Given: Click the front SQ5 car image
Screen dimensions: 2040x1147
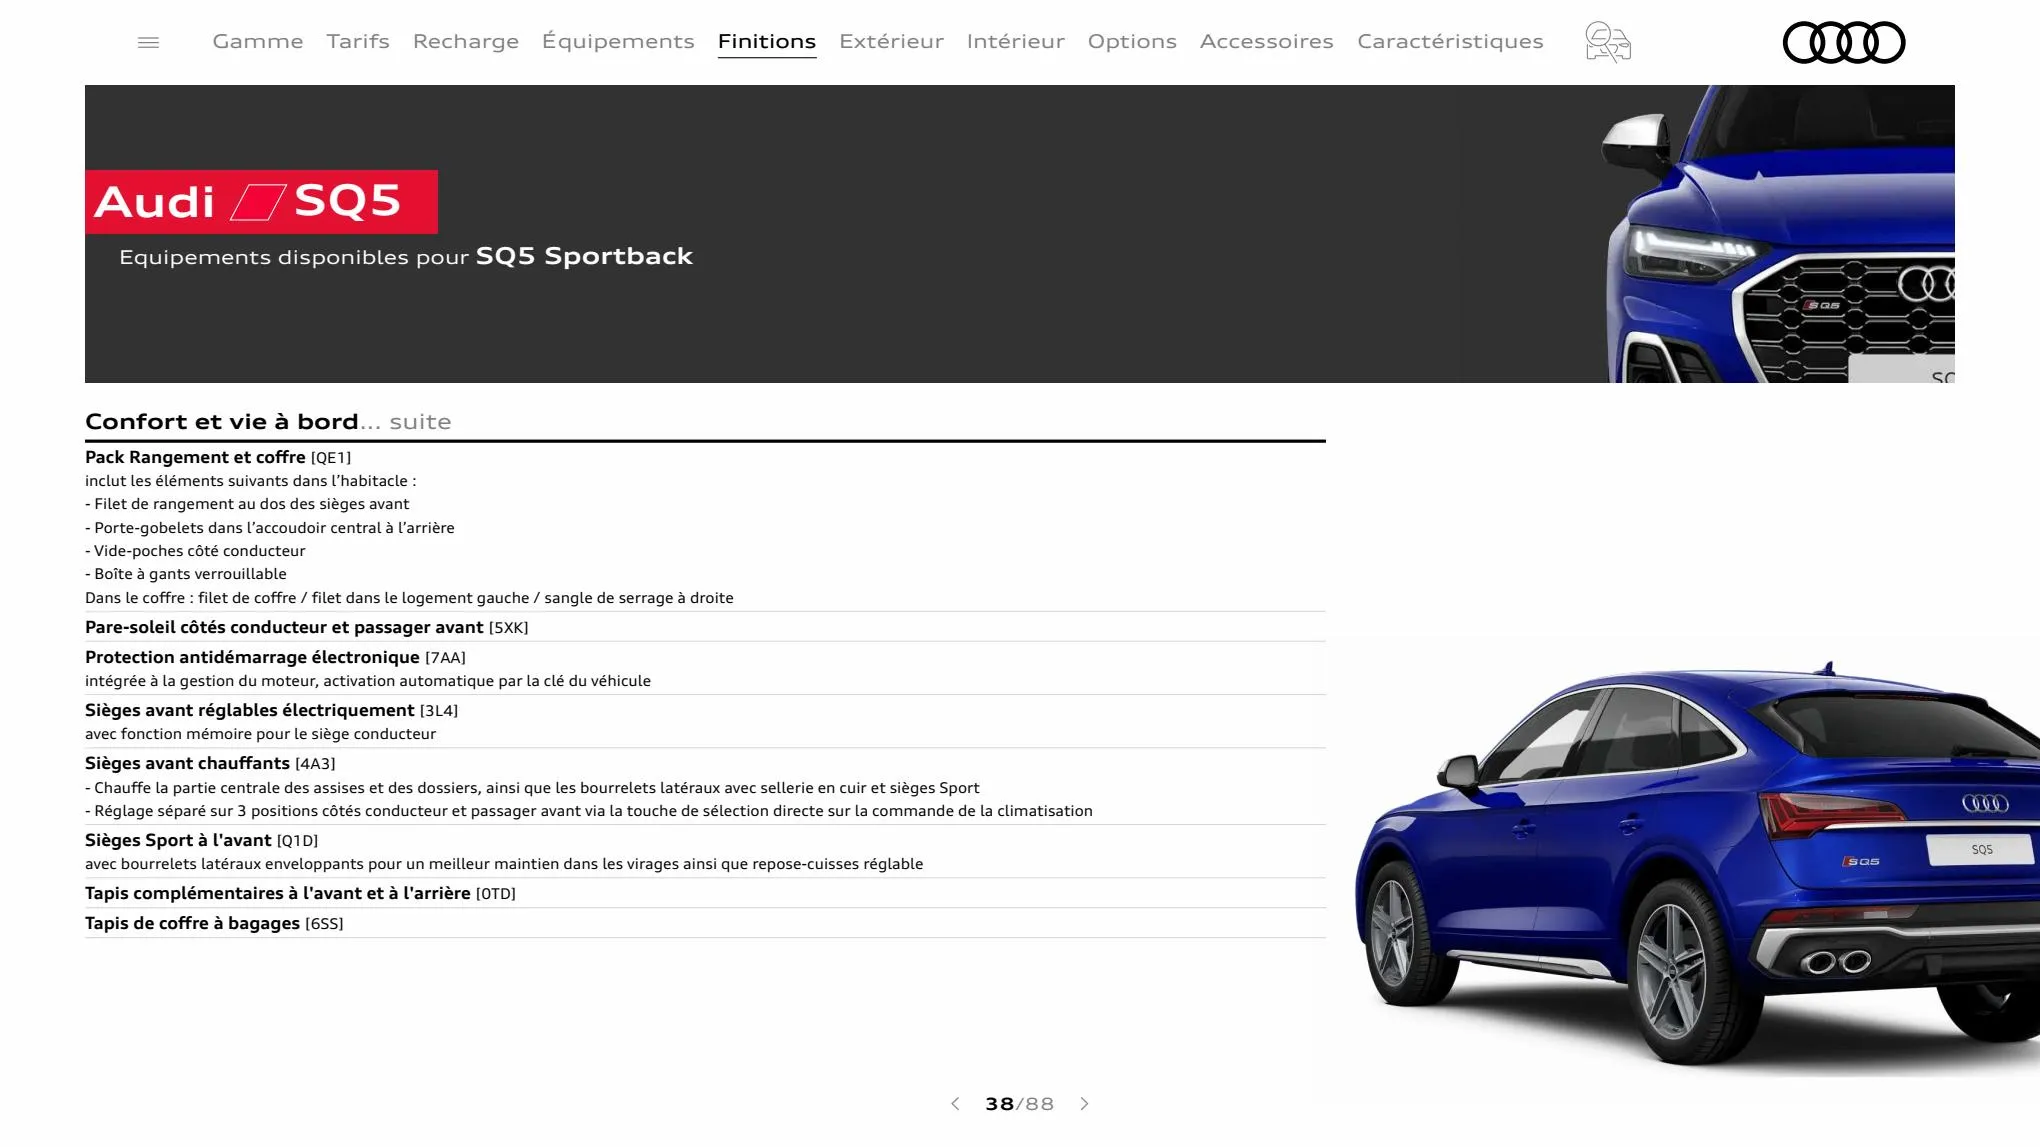Looking at the screenshot, I should (1778, 234).
